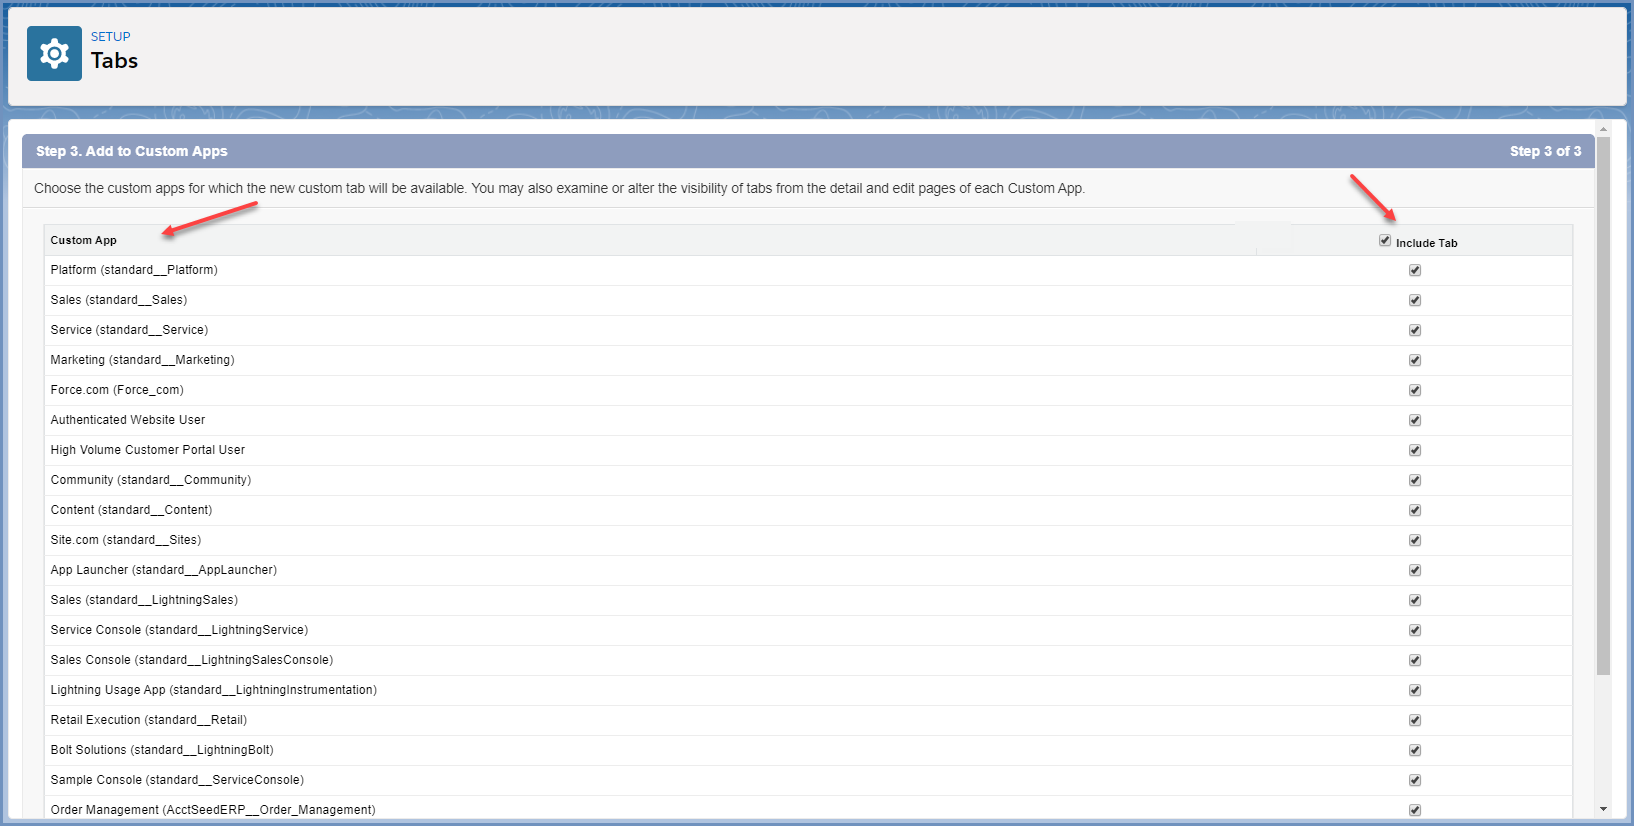Click Step 3. Add to Custom Apps heading
Viewport: 1634px width, 826px height.
[132, 151]
